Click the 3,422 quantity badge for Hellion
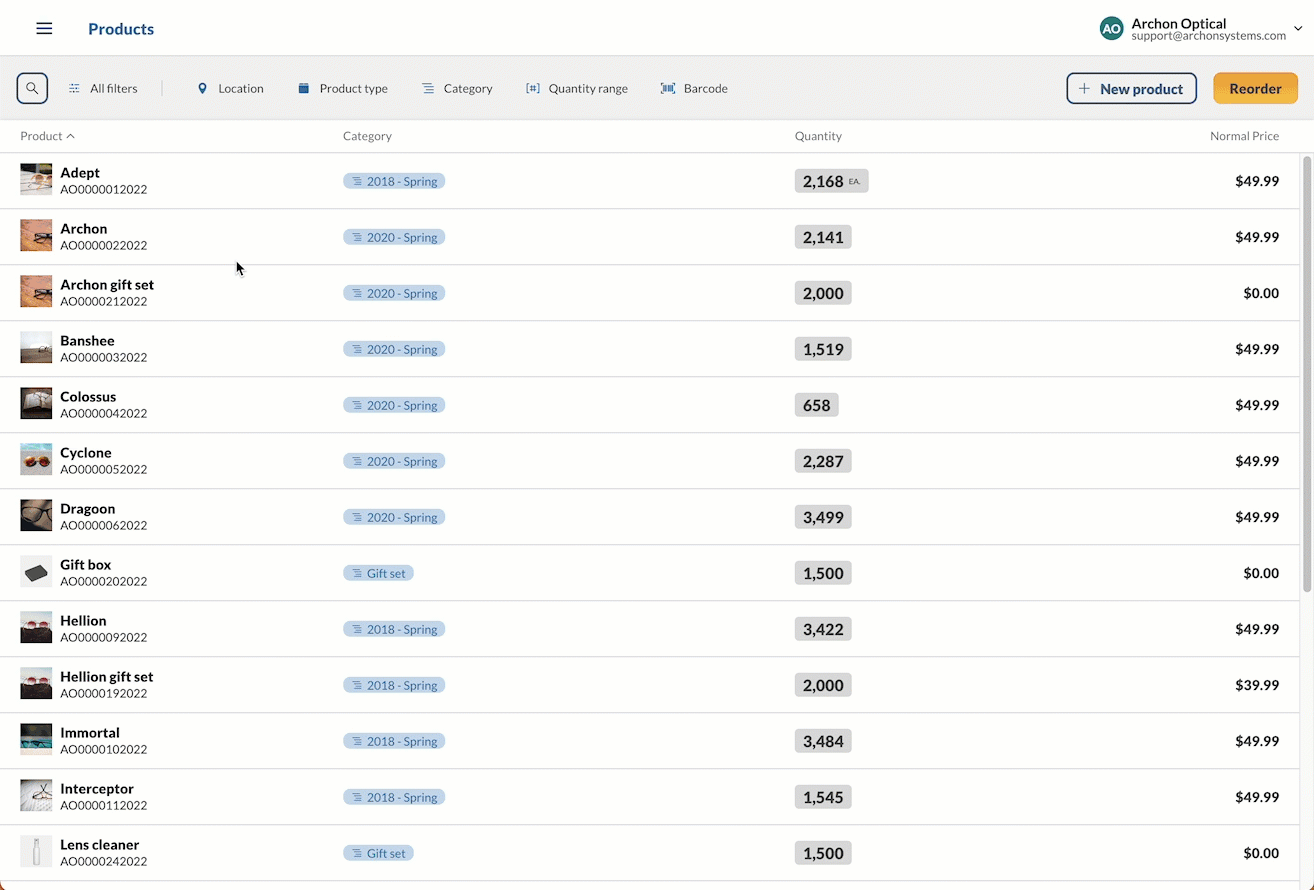1314x890 pixels. (x=823, y=629)
